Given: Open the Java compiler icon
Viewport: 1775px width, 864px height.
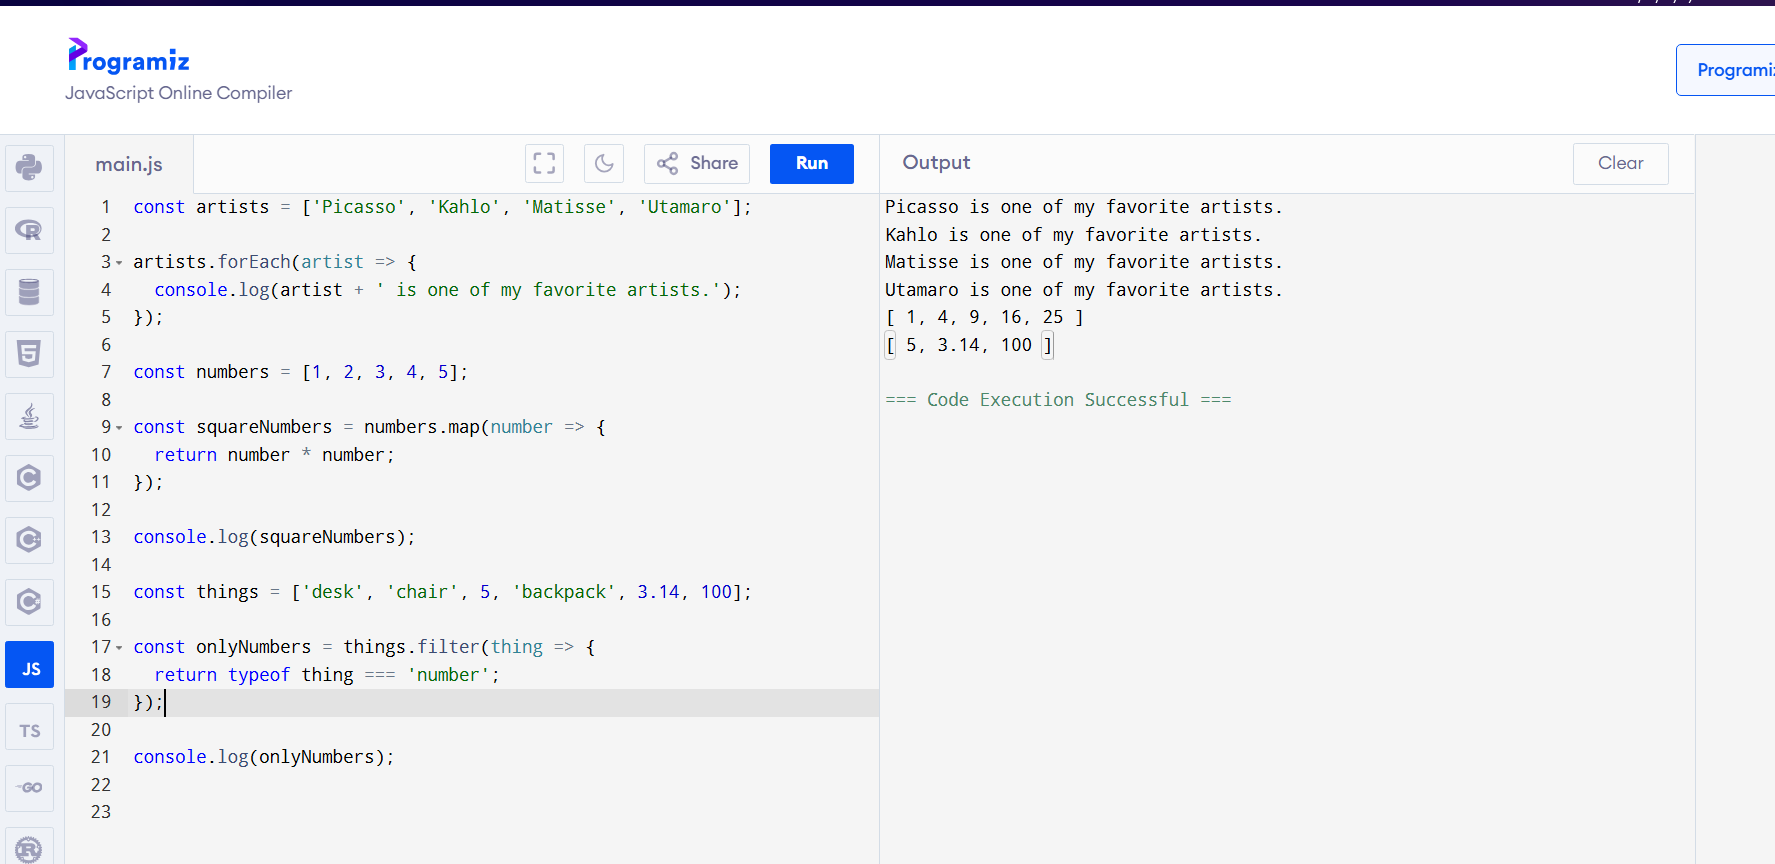Looking at the screenshot, I should click(x=29, y=416).
